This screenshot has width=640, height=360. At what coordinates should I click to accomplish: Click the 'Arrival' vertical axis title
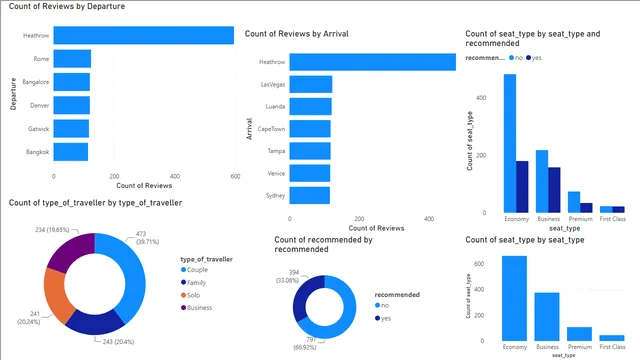coord(249,129)
